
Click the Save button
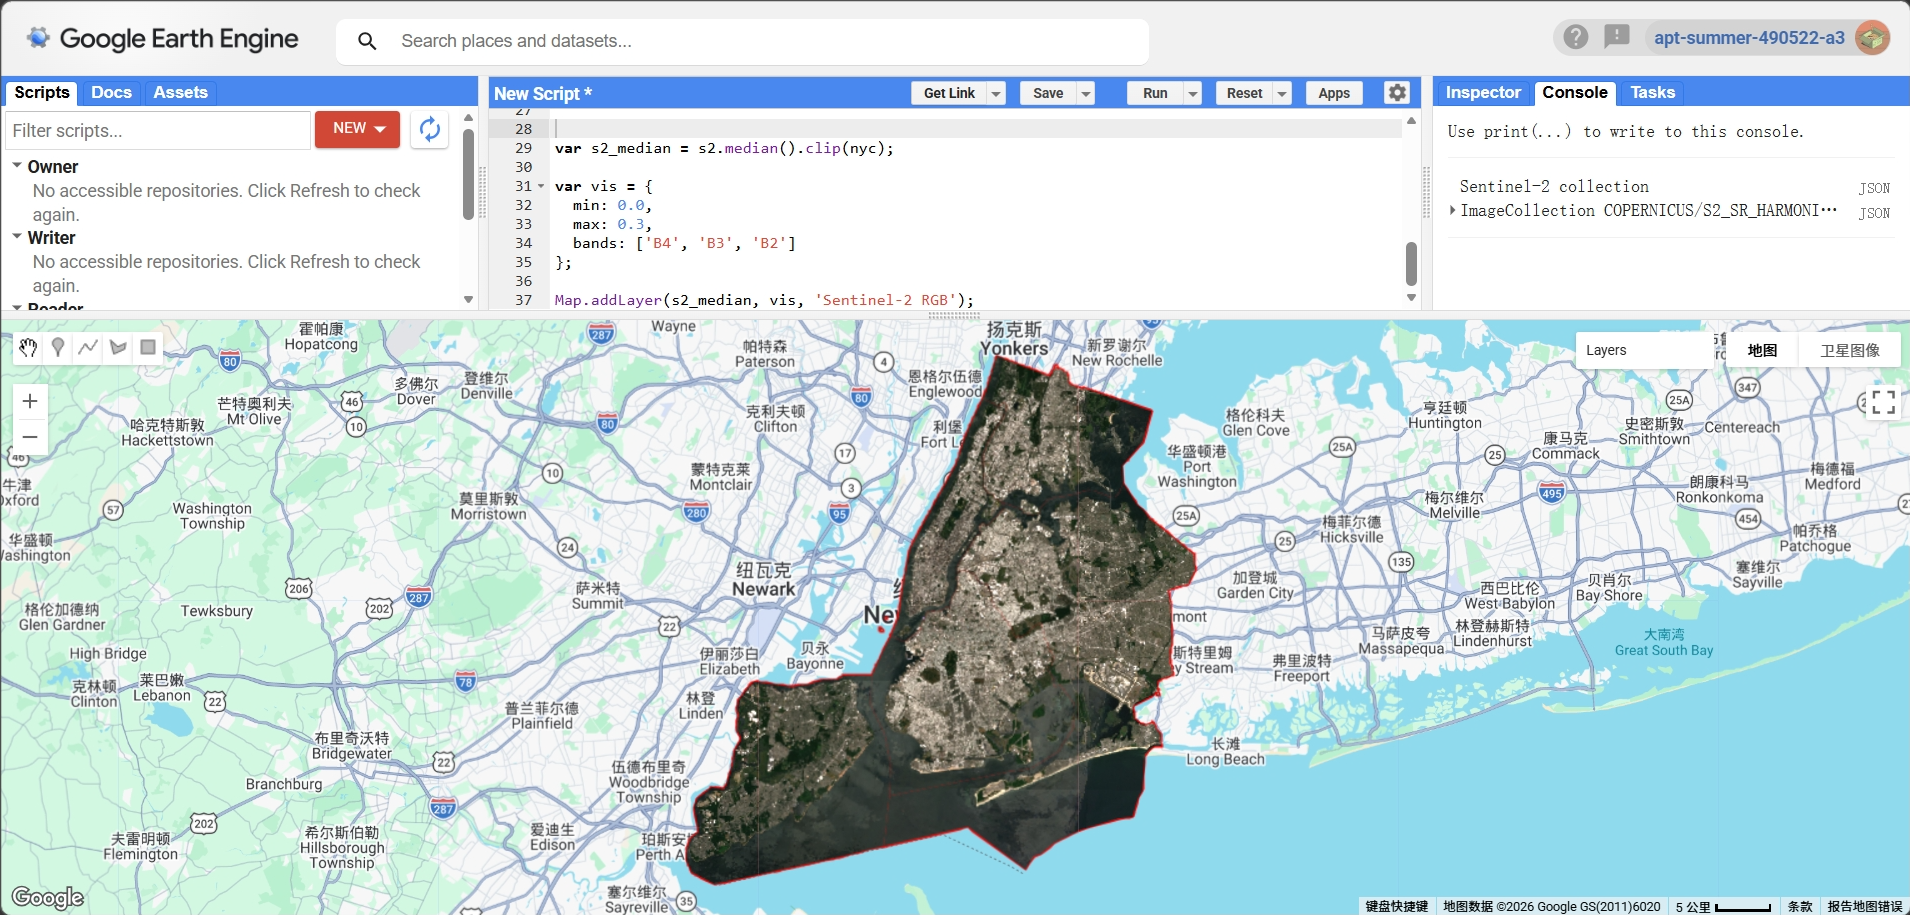tap(1048, 93)
